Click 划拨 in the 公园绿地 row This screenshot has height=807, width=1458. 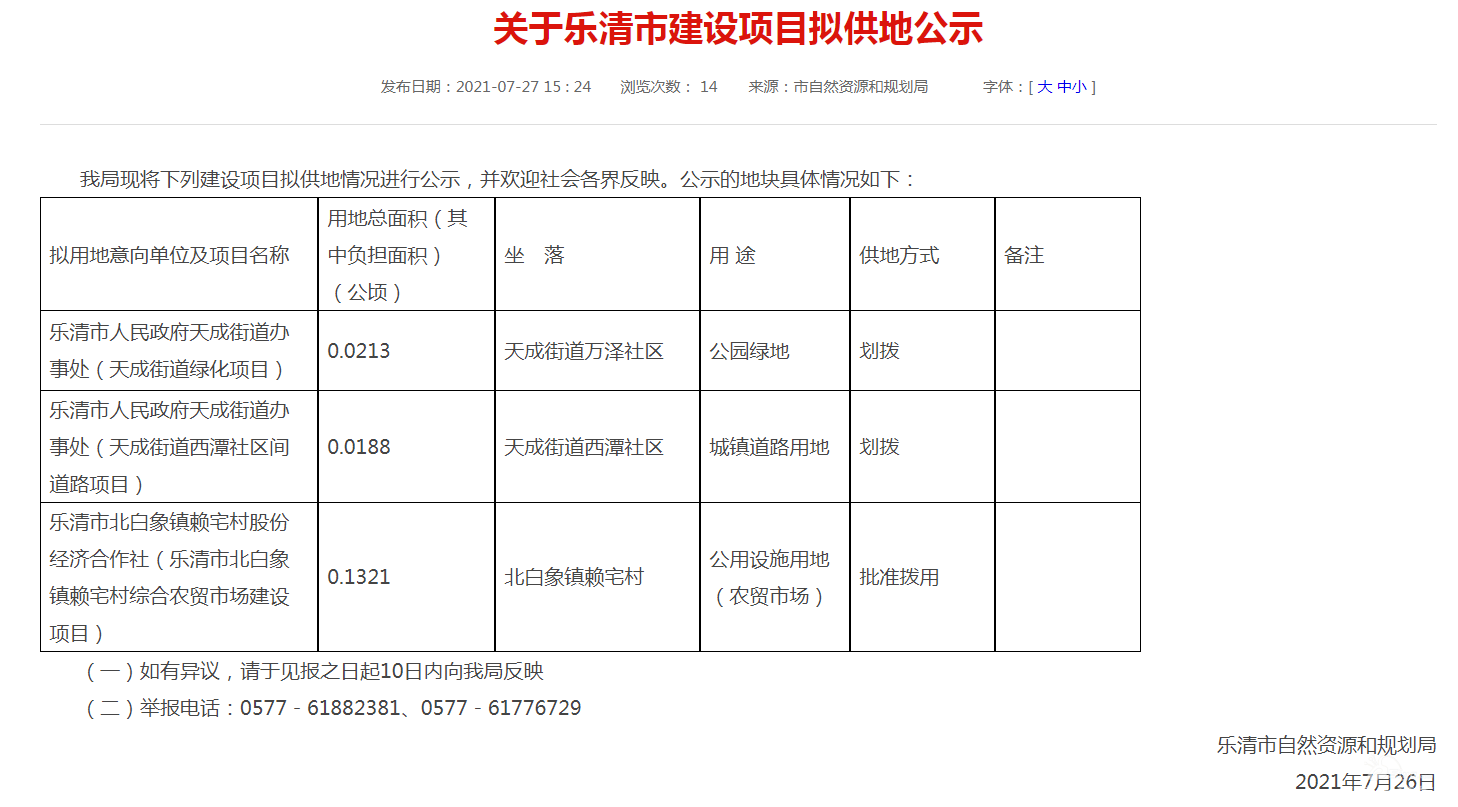point(880,351)
